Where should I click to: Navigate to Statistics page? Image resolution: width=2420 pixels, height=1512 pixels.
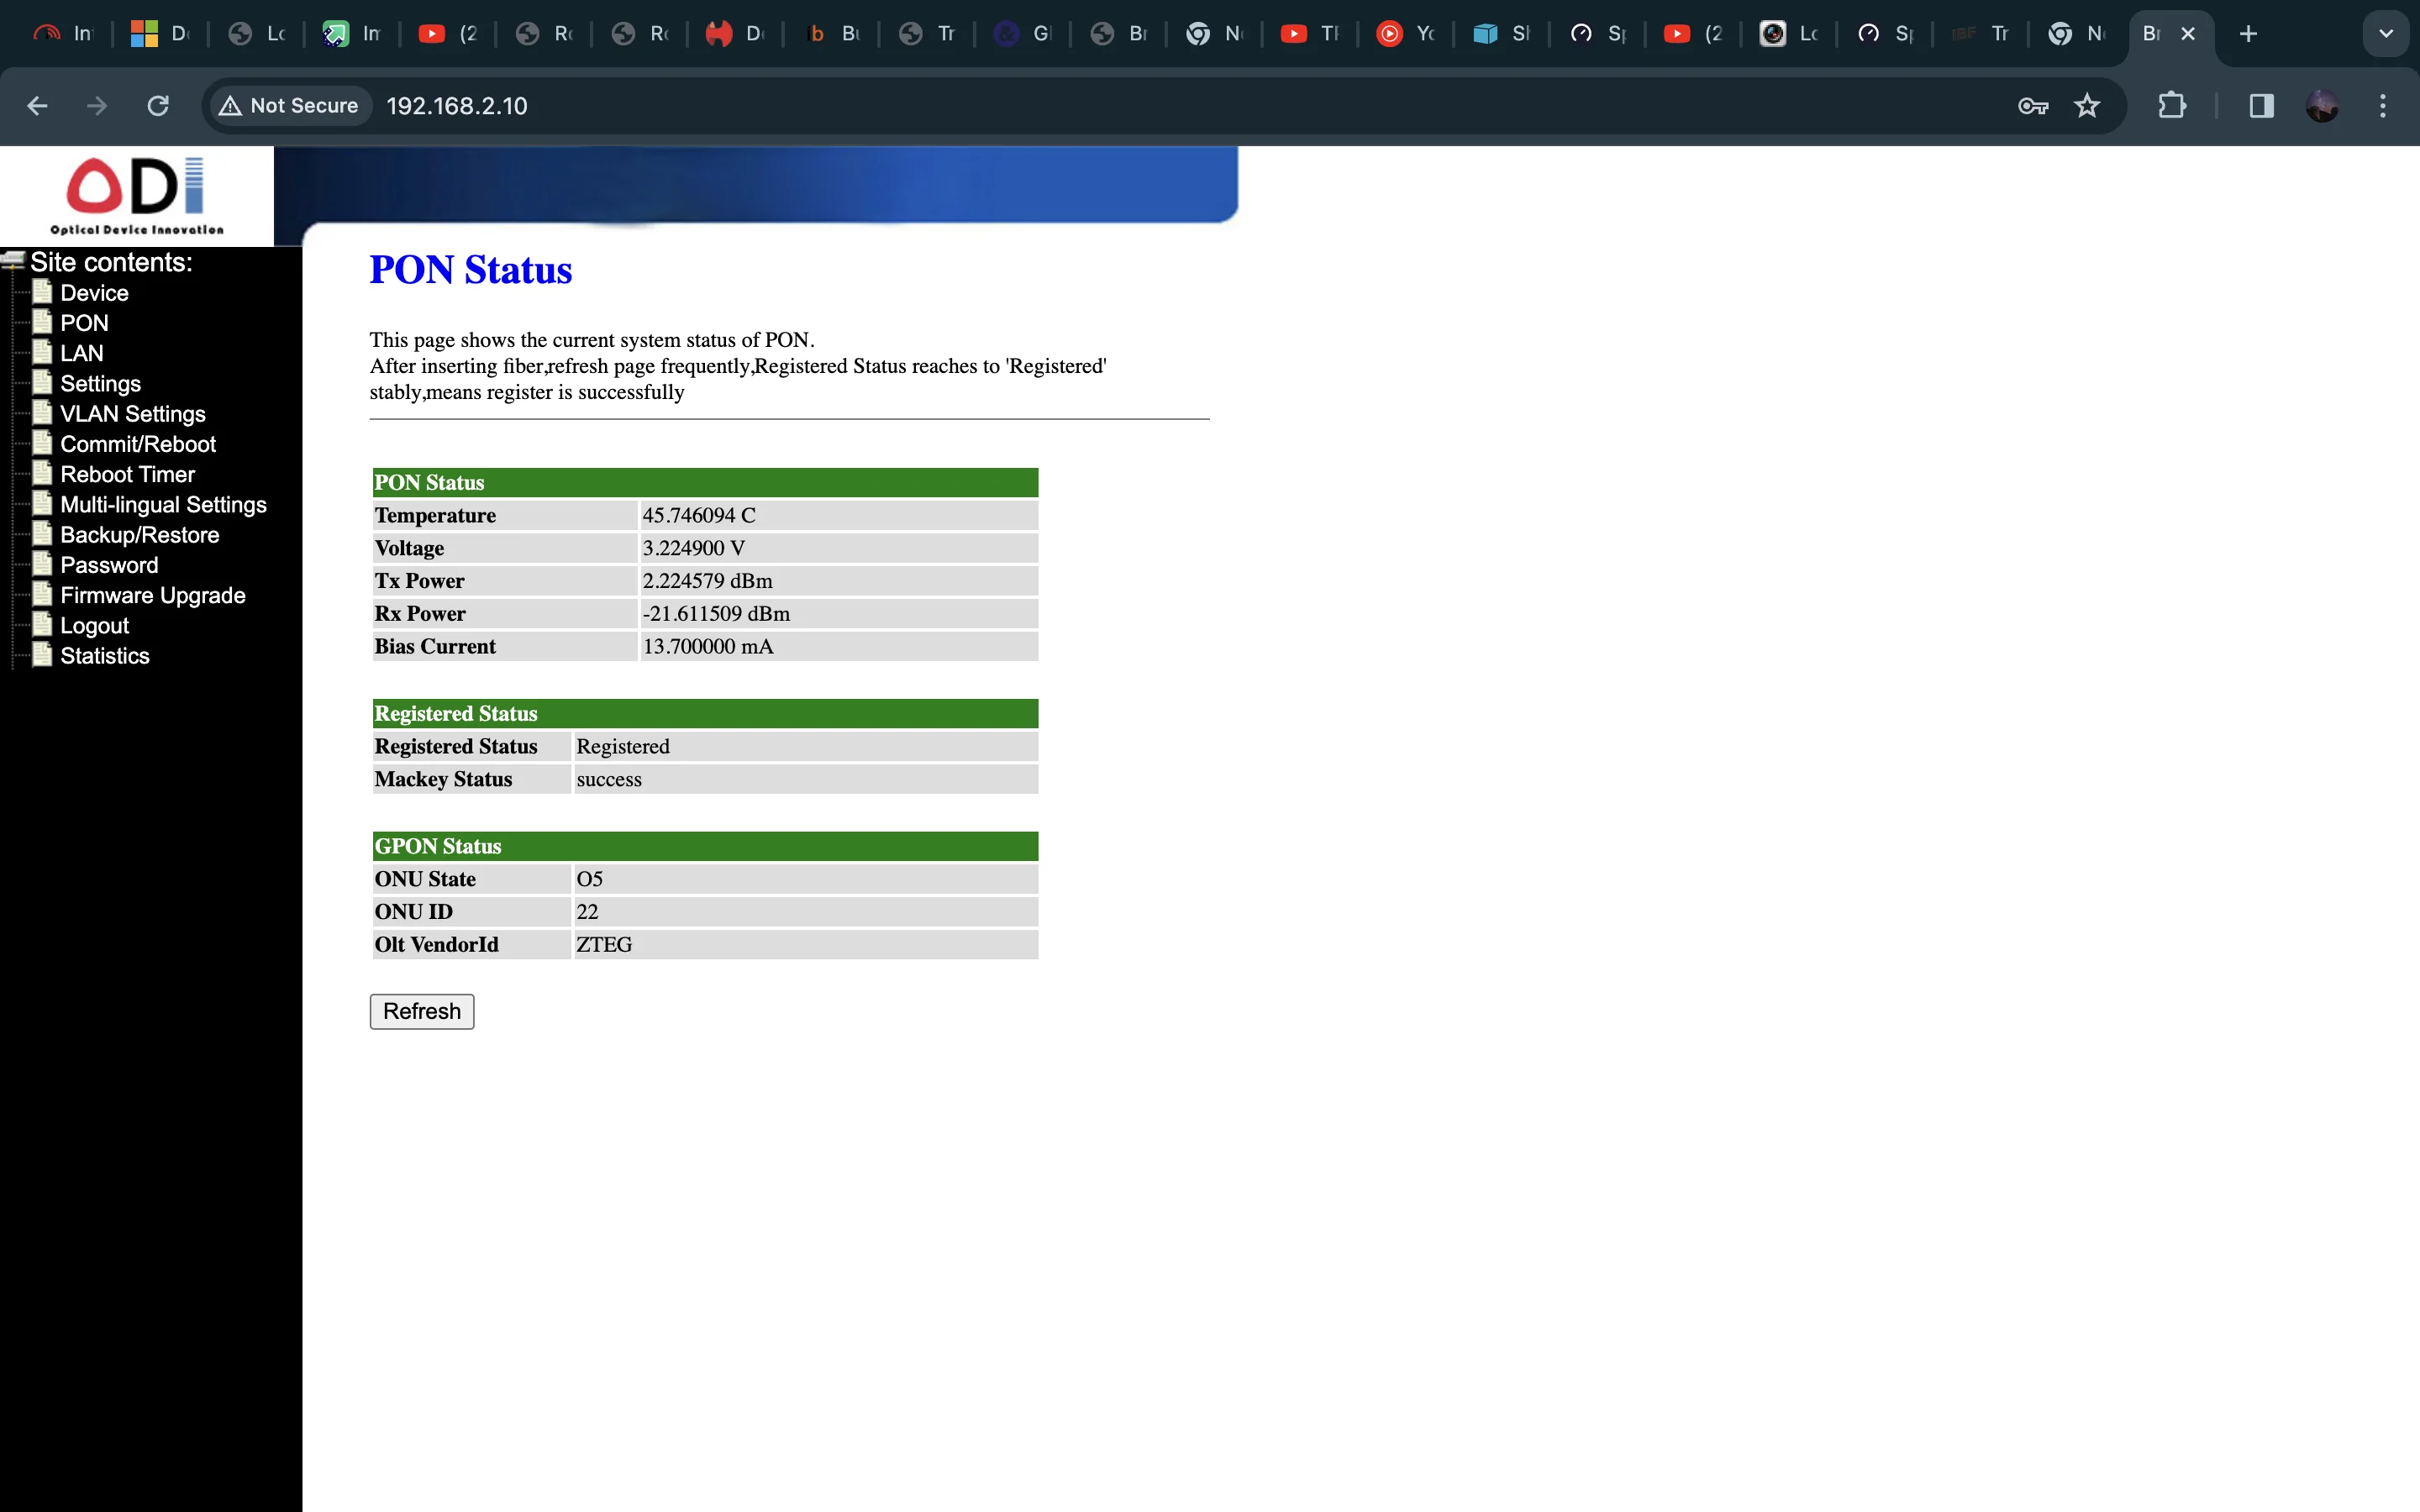(x=104, y=655)
